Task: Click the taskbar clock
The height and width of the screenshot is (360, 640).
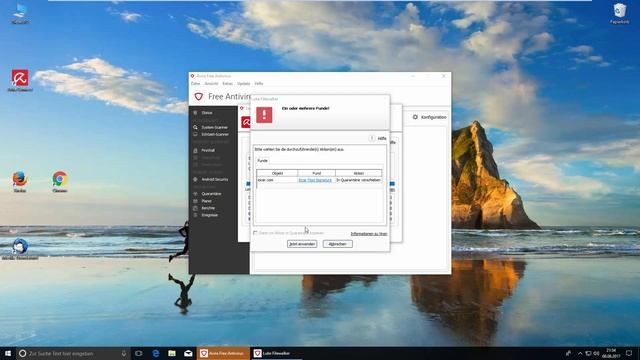Action: pyautogui.click(x=611, y=353)
